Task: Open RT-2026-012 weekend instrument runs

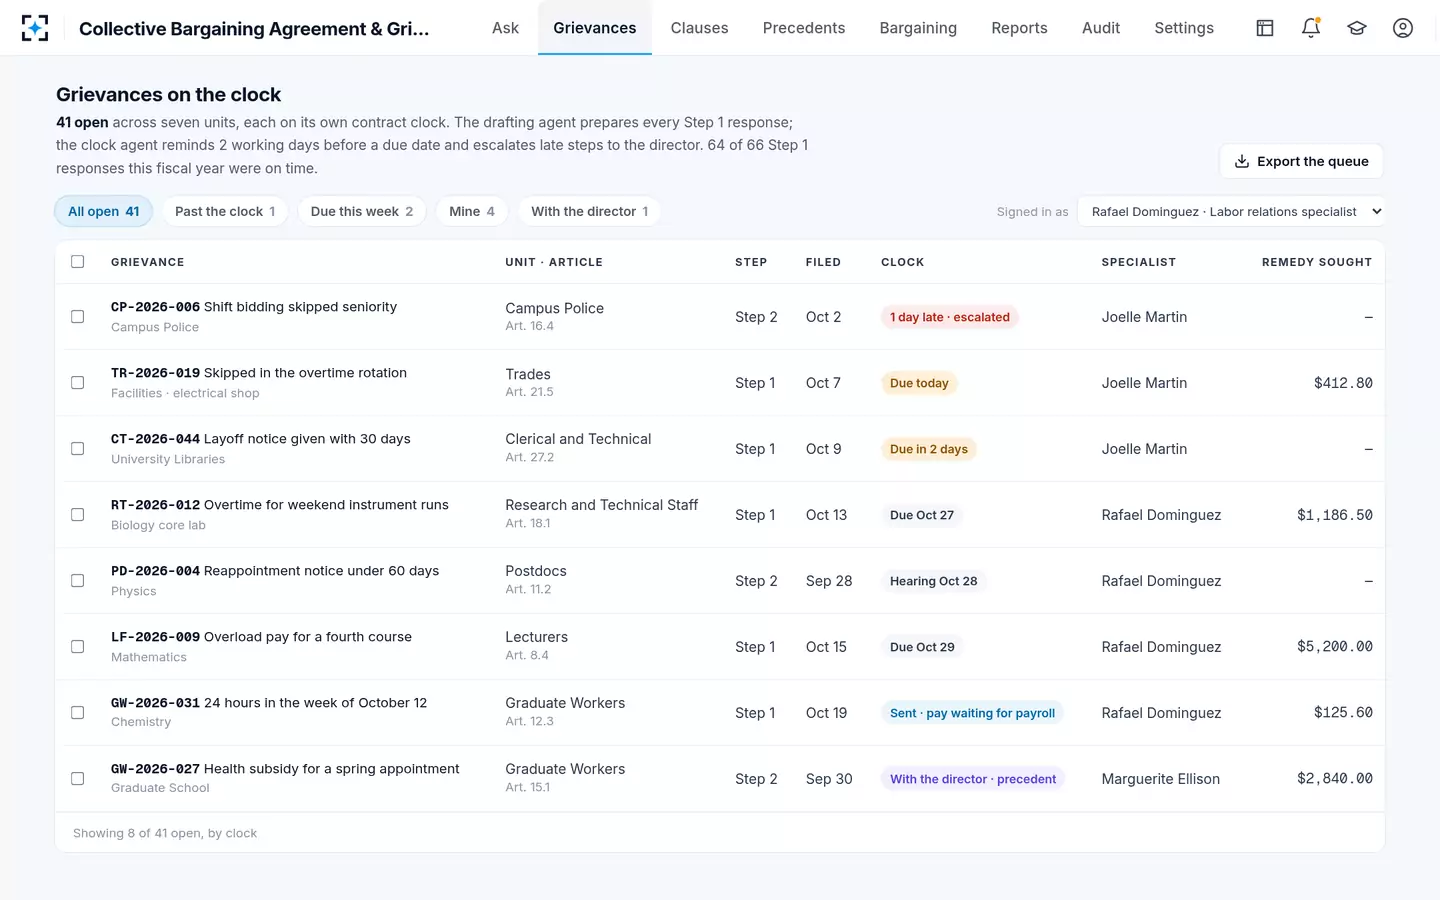Action: coord(280,505)
